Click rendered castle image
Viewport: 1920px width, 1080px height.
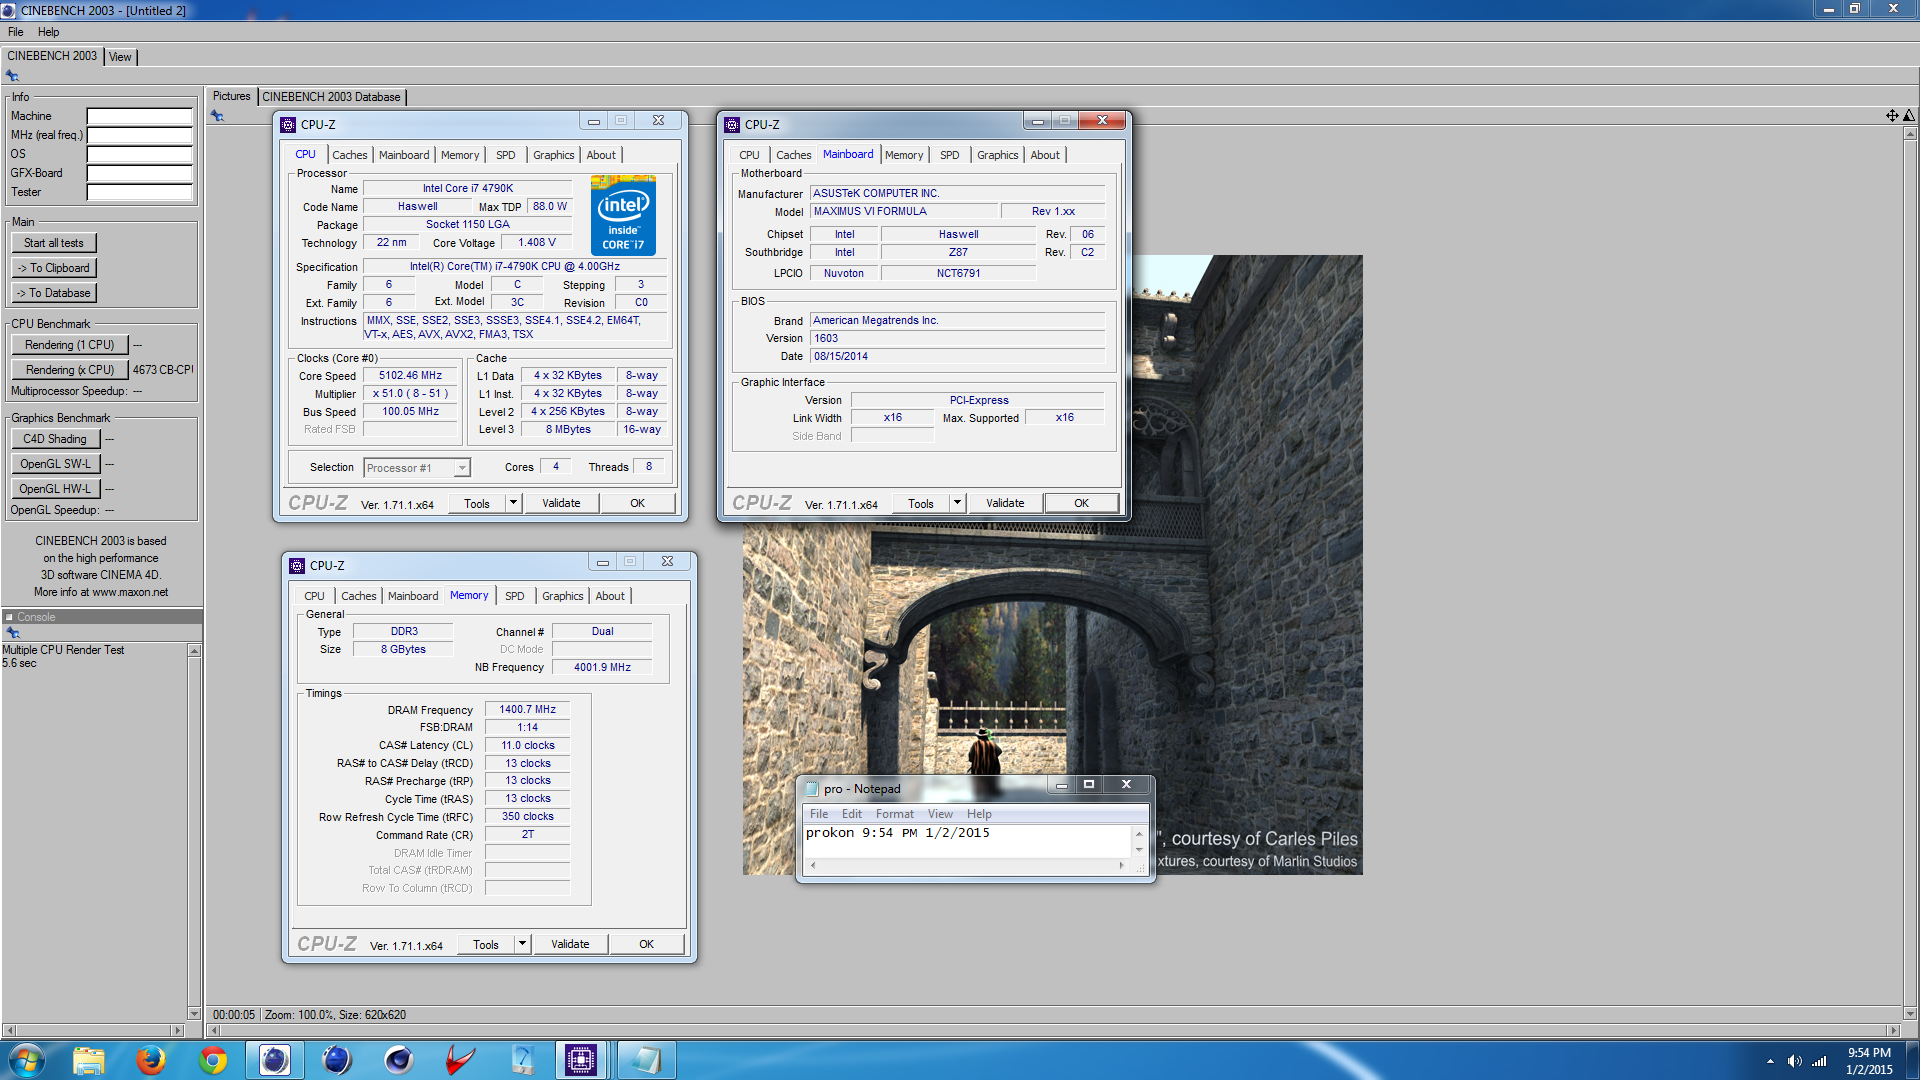pos(1052,565)
